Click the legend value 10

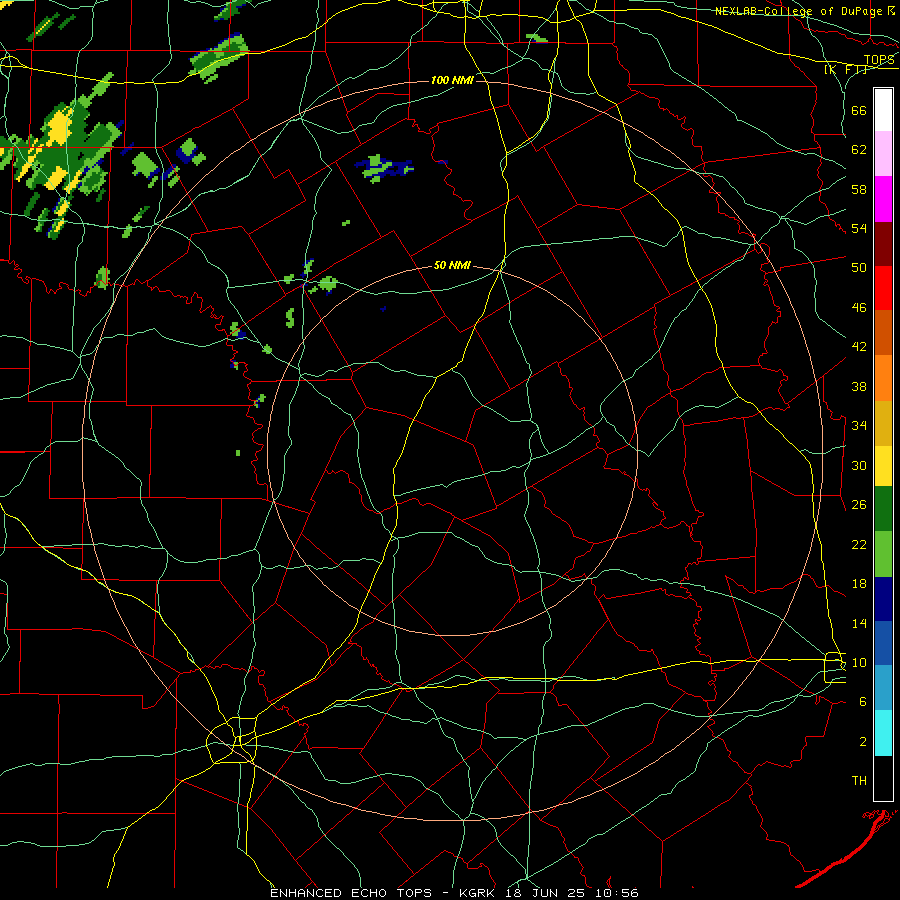point(859,662)
